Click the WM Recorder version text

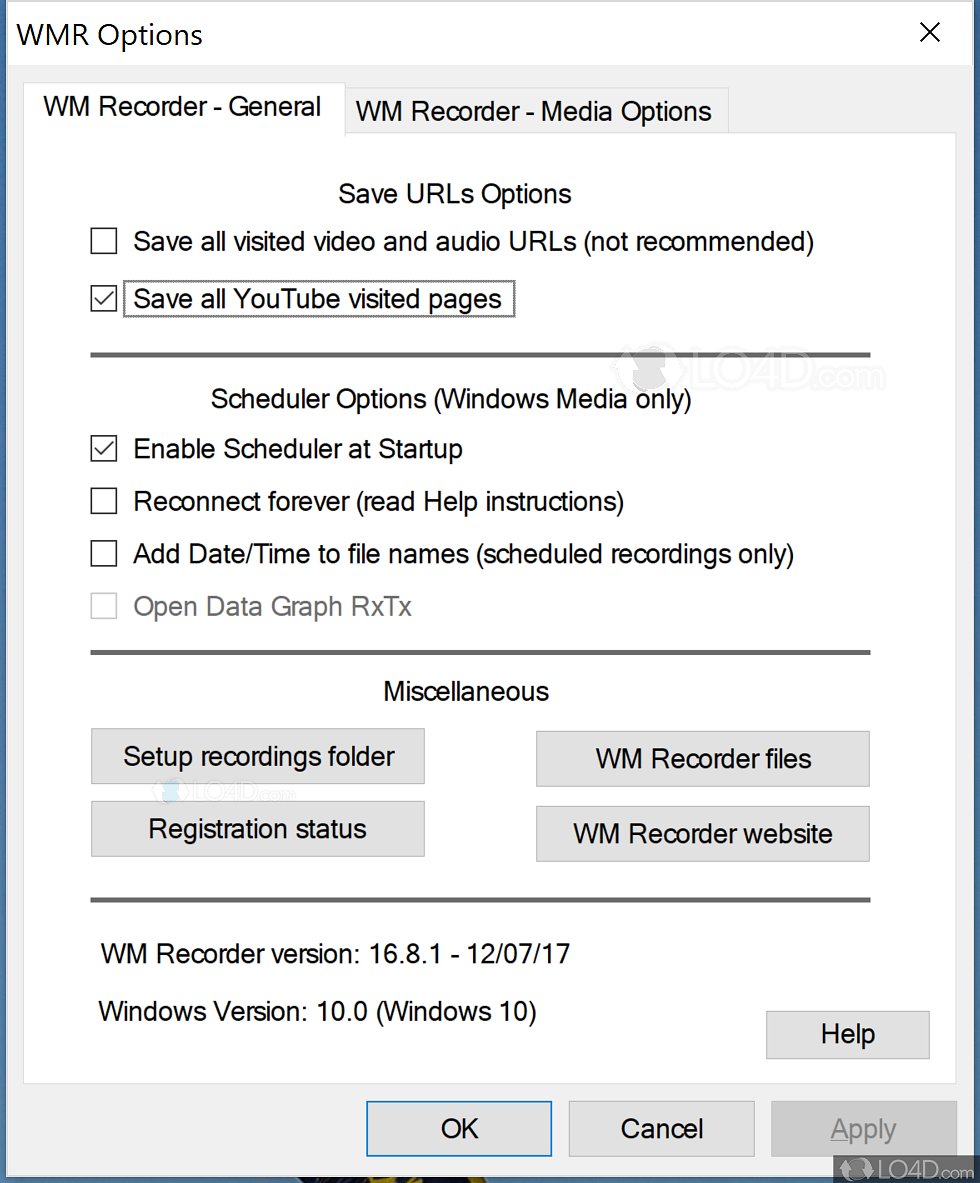(335, 953)
